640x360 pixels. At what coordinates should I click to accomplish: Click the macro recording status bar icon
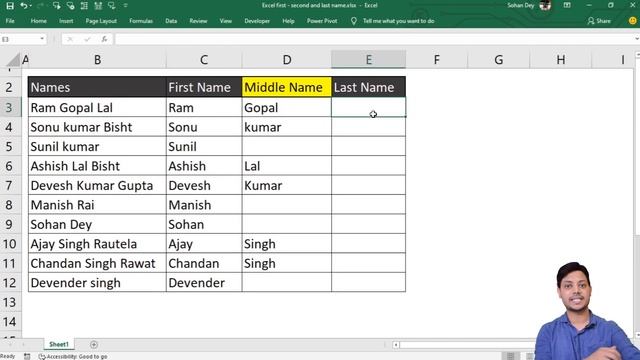point(27,356)
